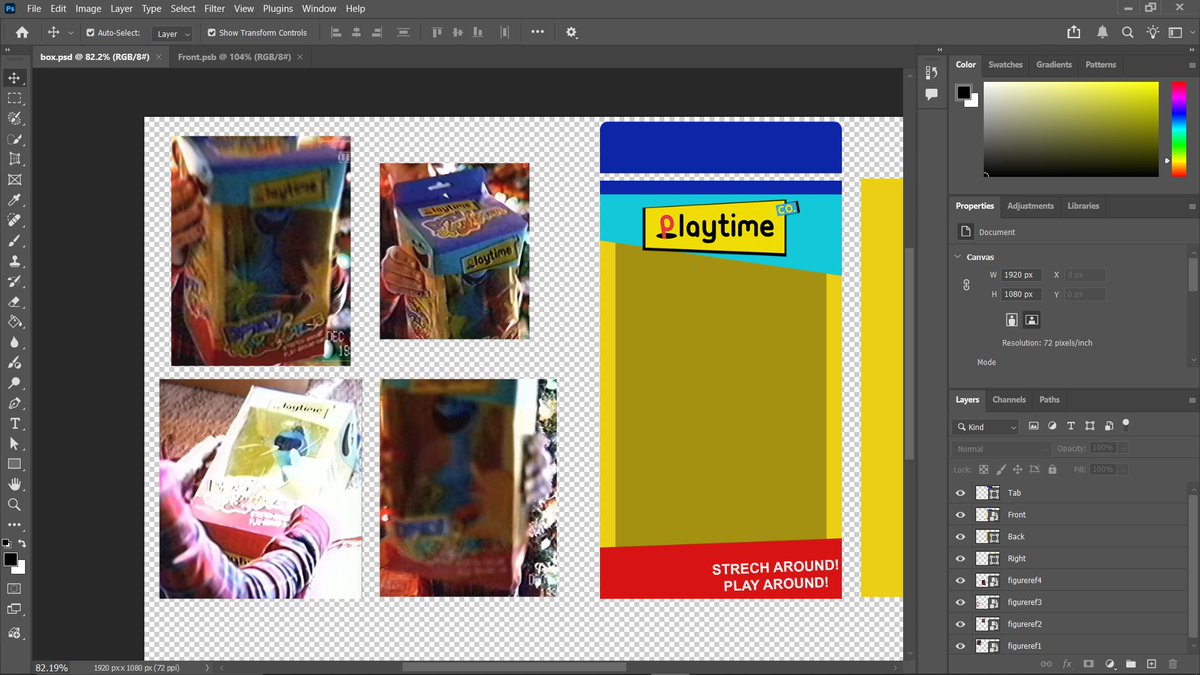Click the align left edges button
The image size is (1200, 675).
335,32
